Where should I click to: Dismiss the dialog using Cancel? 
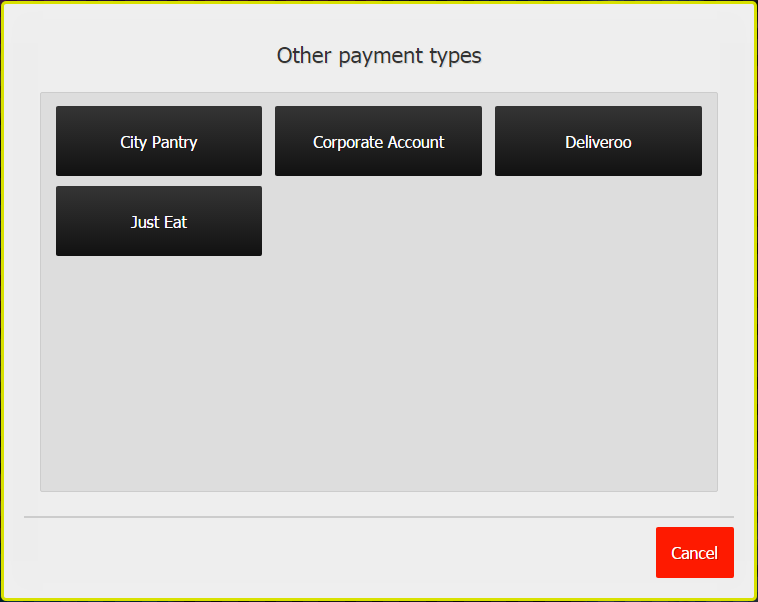click(694, 552)
